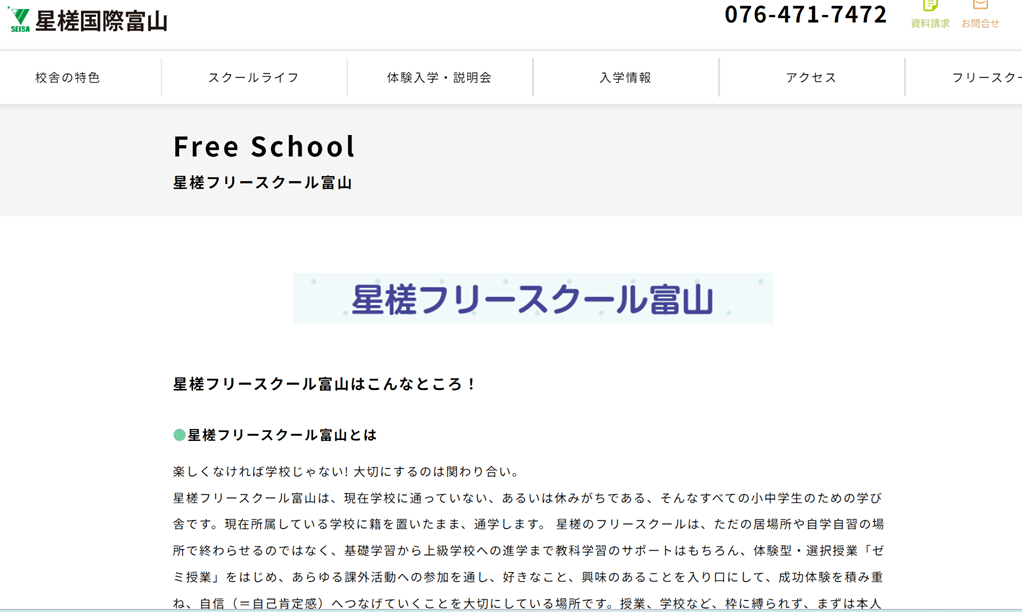Click heading 星槎フリースクール富山はこんなところ！

click(325, 385)
